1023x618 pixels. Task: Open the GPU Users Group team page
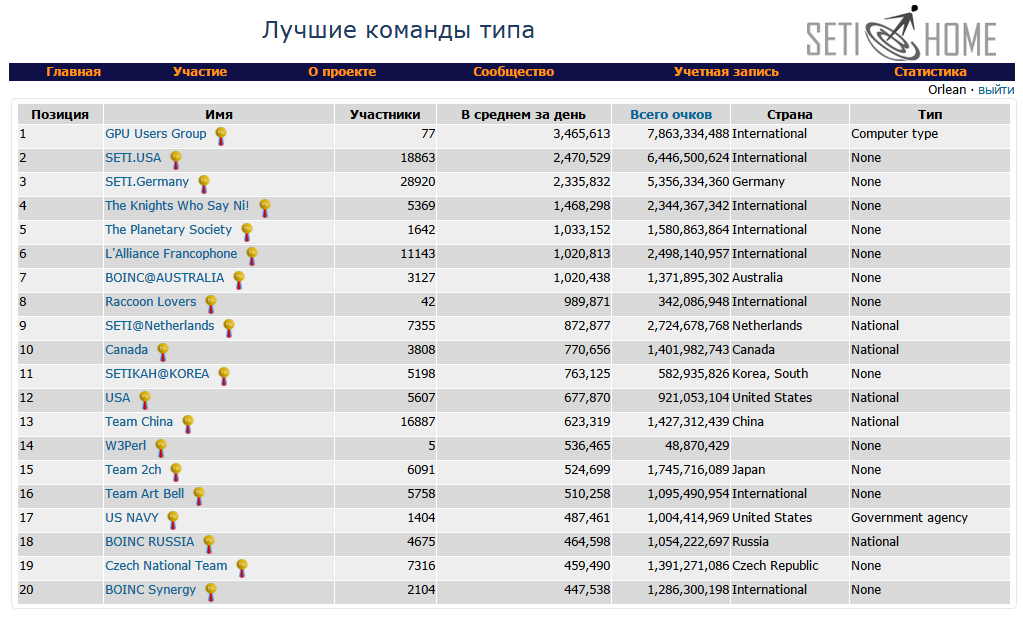pyautogui.click(x=156, y=134)
